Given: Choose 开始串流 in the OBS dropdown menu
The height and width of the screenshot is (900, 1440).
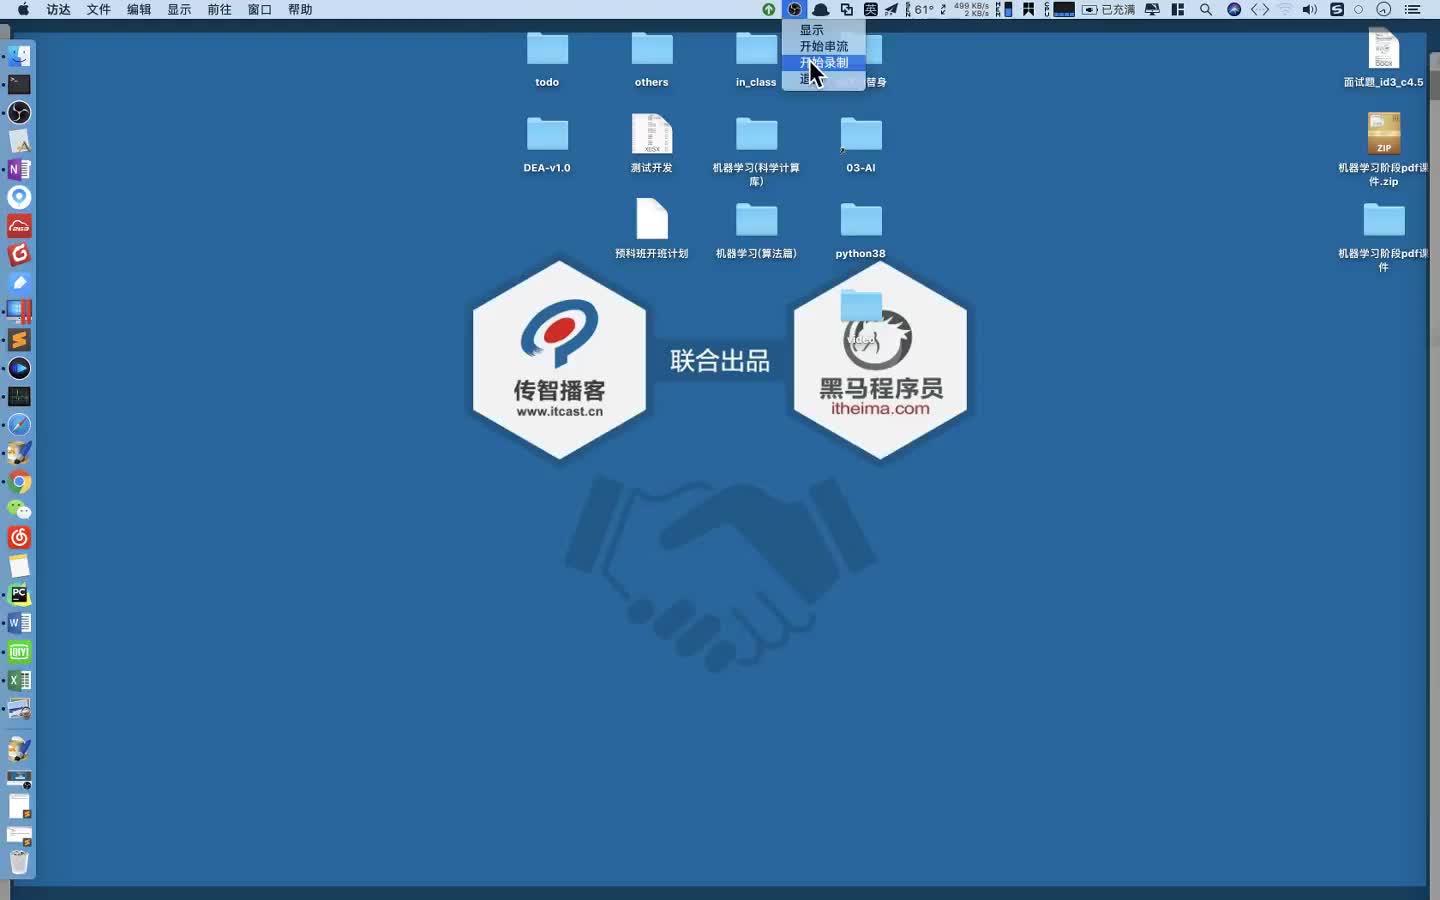Looking at the screenshot, I should [823, 46].
